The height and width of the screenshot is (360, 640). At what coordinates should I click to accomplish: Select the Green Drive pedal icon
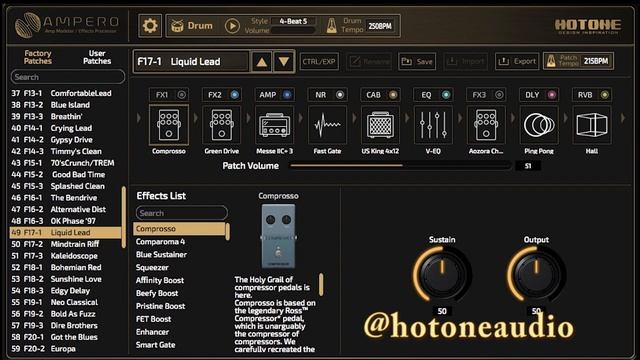222,125
